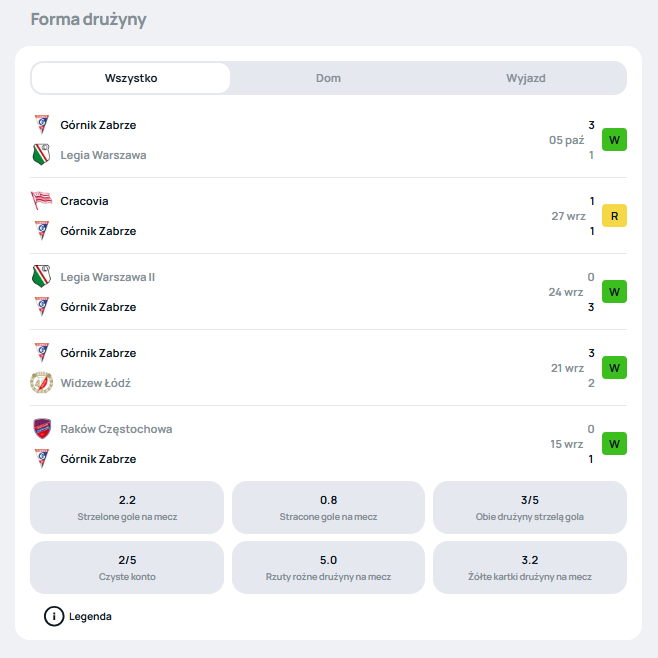The image size is (658, 658).
Task: Open the Legenda link
Action: pyautogui.click(x=90, y=616)
